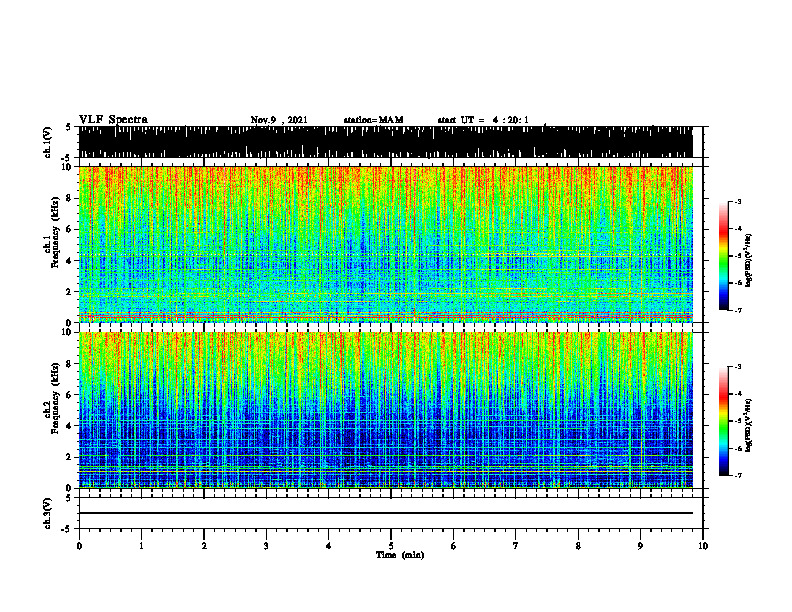
Task: Click the black ch.1 waveform strip plot
Action: 385,142
